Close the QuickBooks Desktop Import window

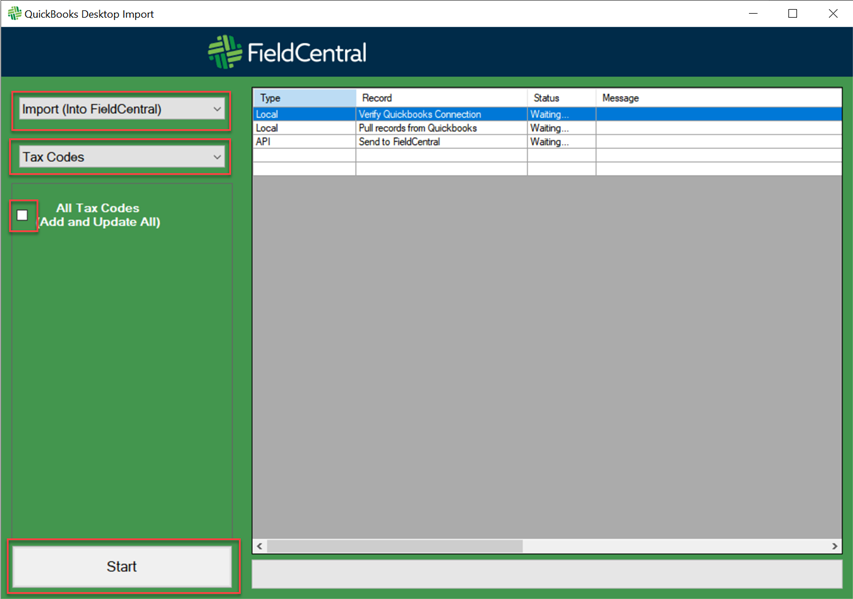(x=833, y=14)
